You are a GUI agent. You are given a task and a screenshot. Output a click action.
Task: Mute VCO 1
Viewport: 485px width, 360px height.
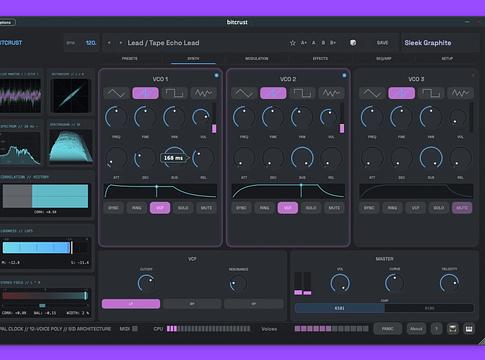coord(206,208)
